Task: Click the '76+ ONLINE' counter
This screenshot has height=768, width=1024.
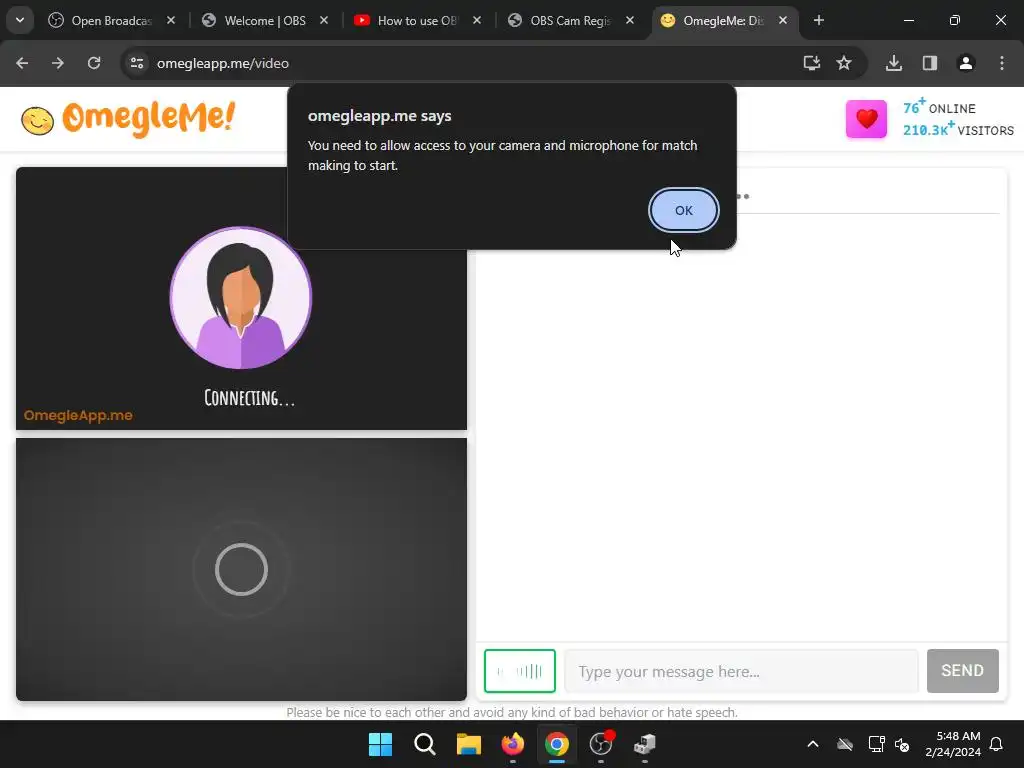Action: [939, 107]
